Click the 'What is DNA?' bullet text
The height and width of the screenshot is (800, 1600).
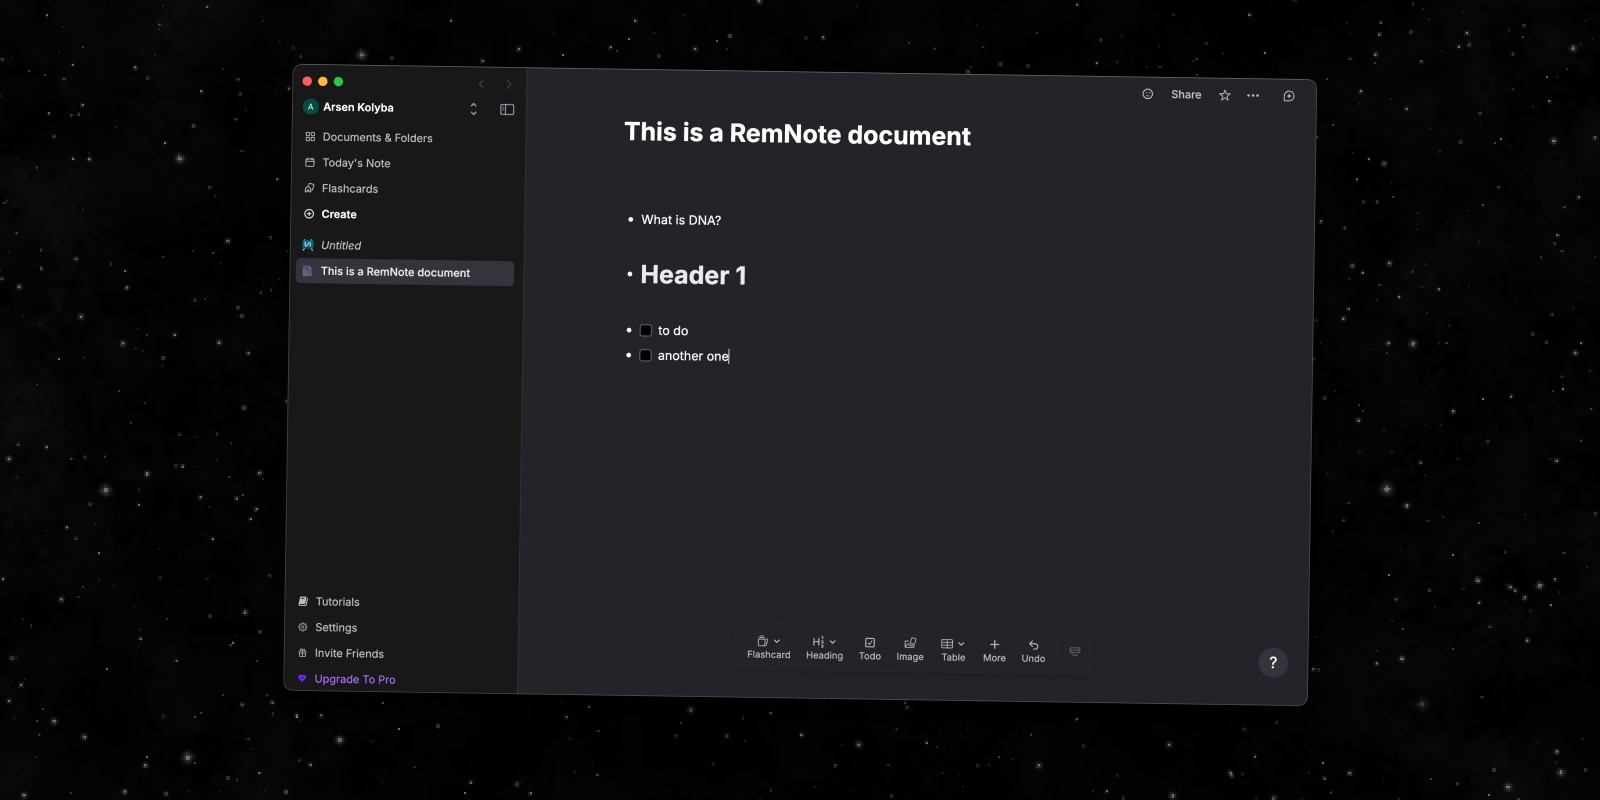tap(681, 220)
